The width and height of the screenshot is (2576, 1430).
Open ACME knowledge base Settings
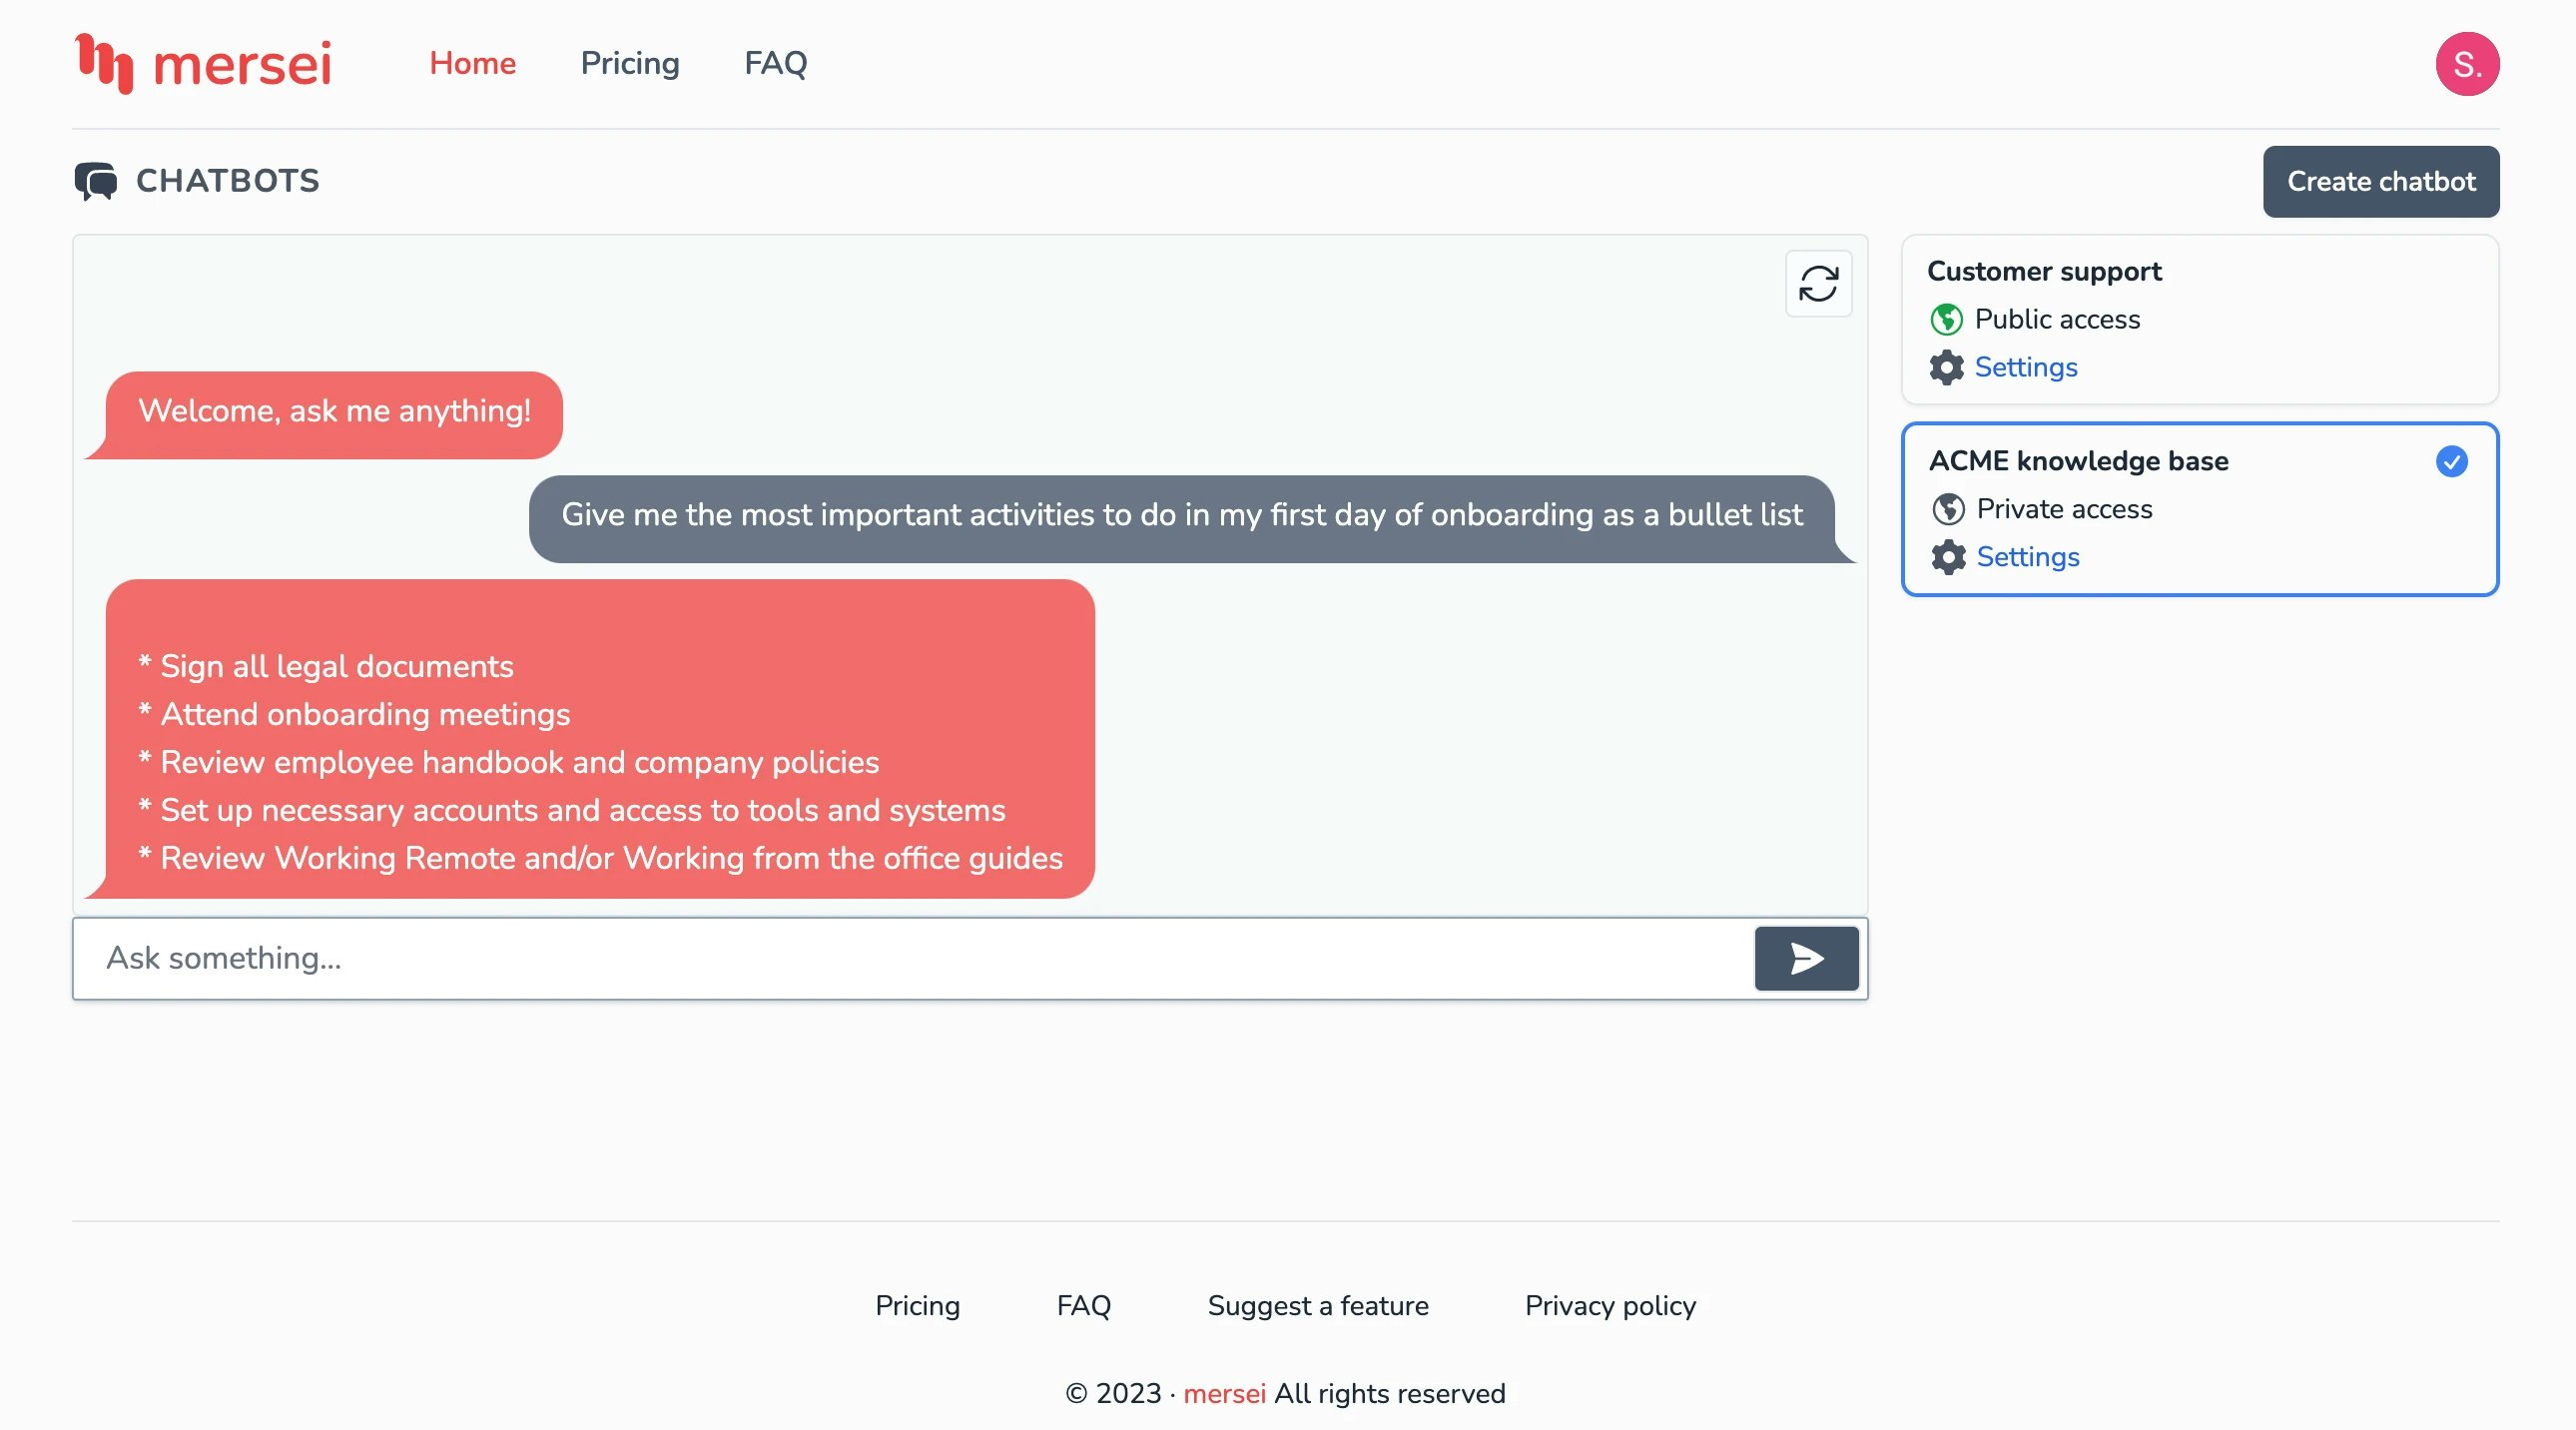(x=2027, y=556)
